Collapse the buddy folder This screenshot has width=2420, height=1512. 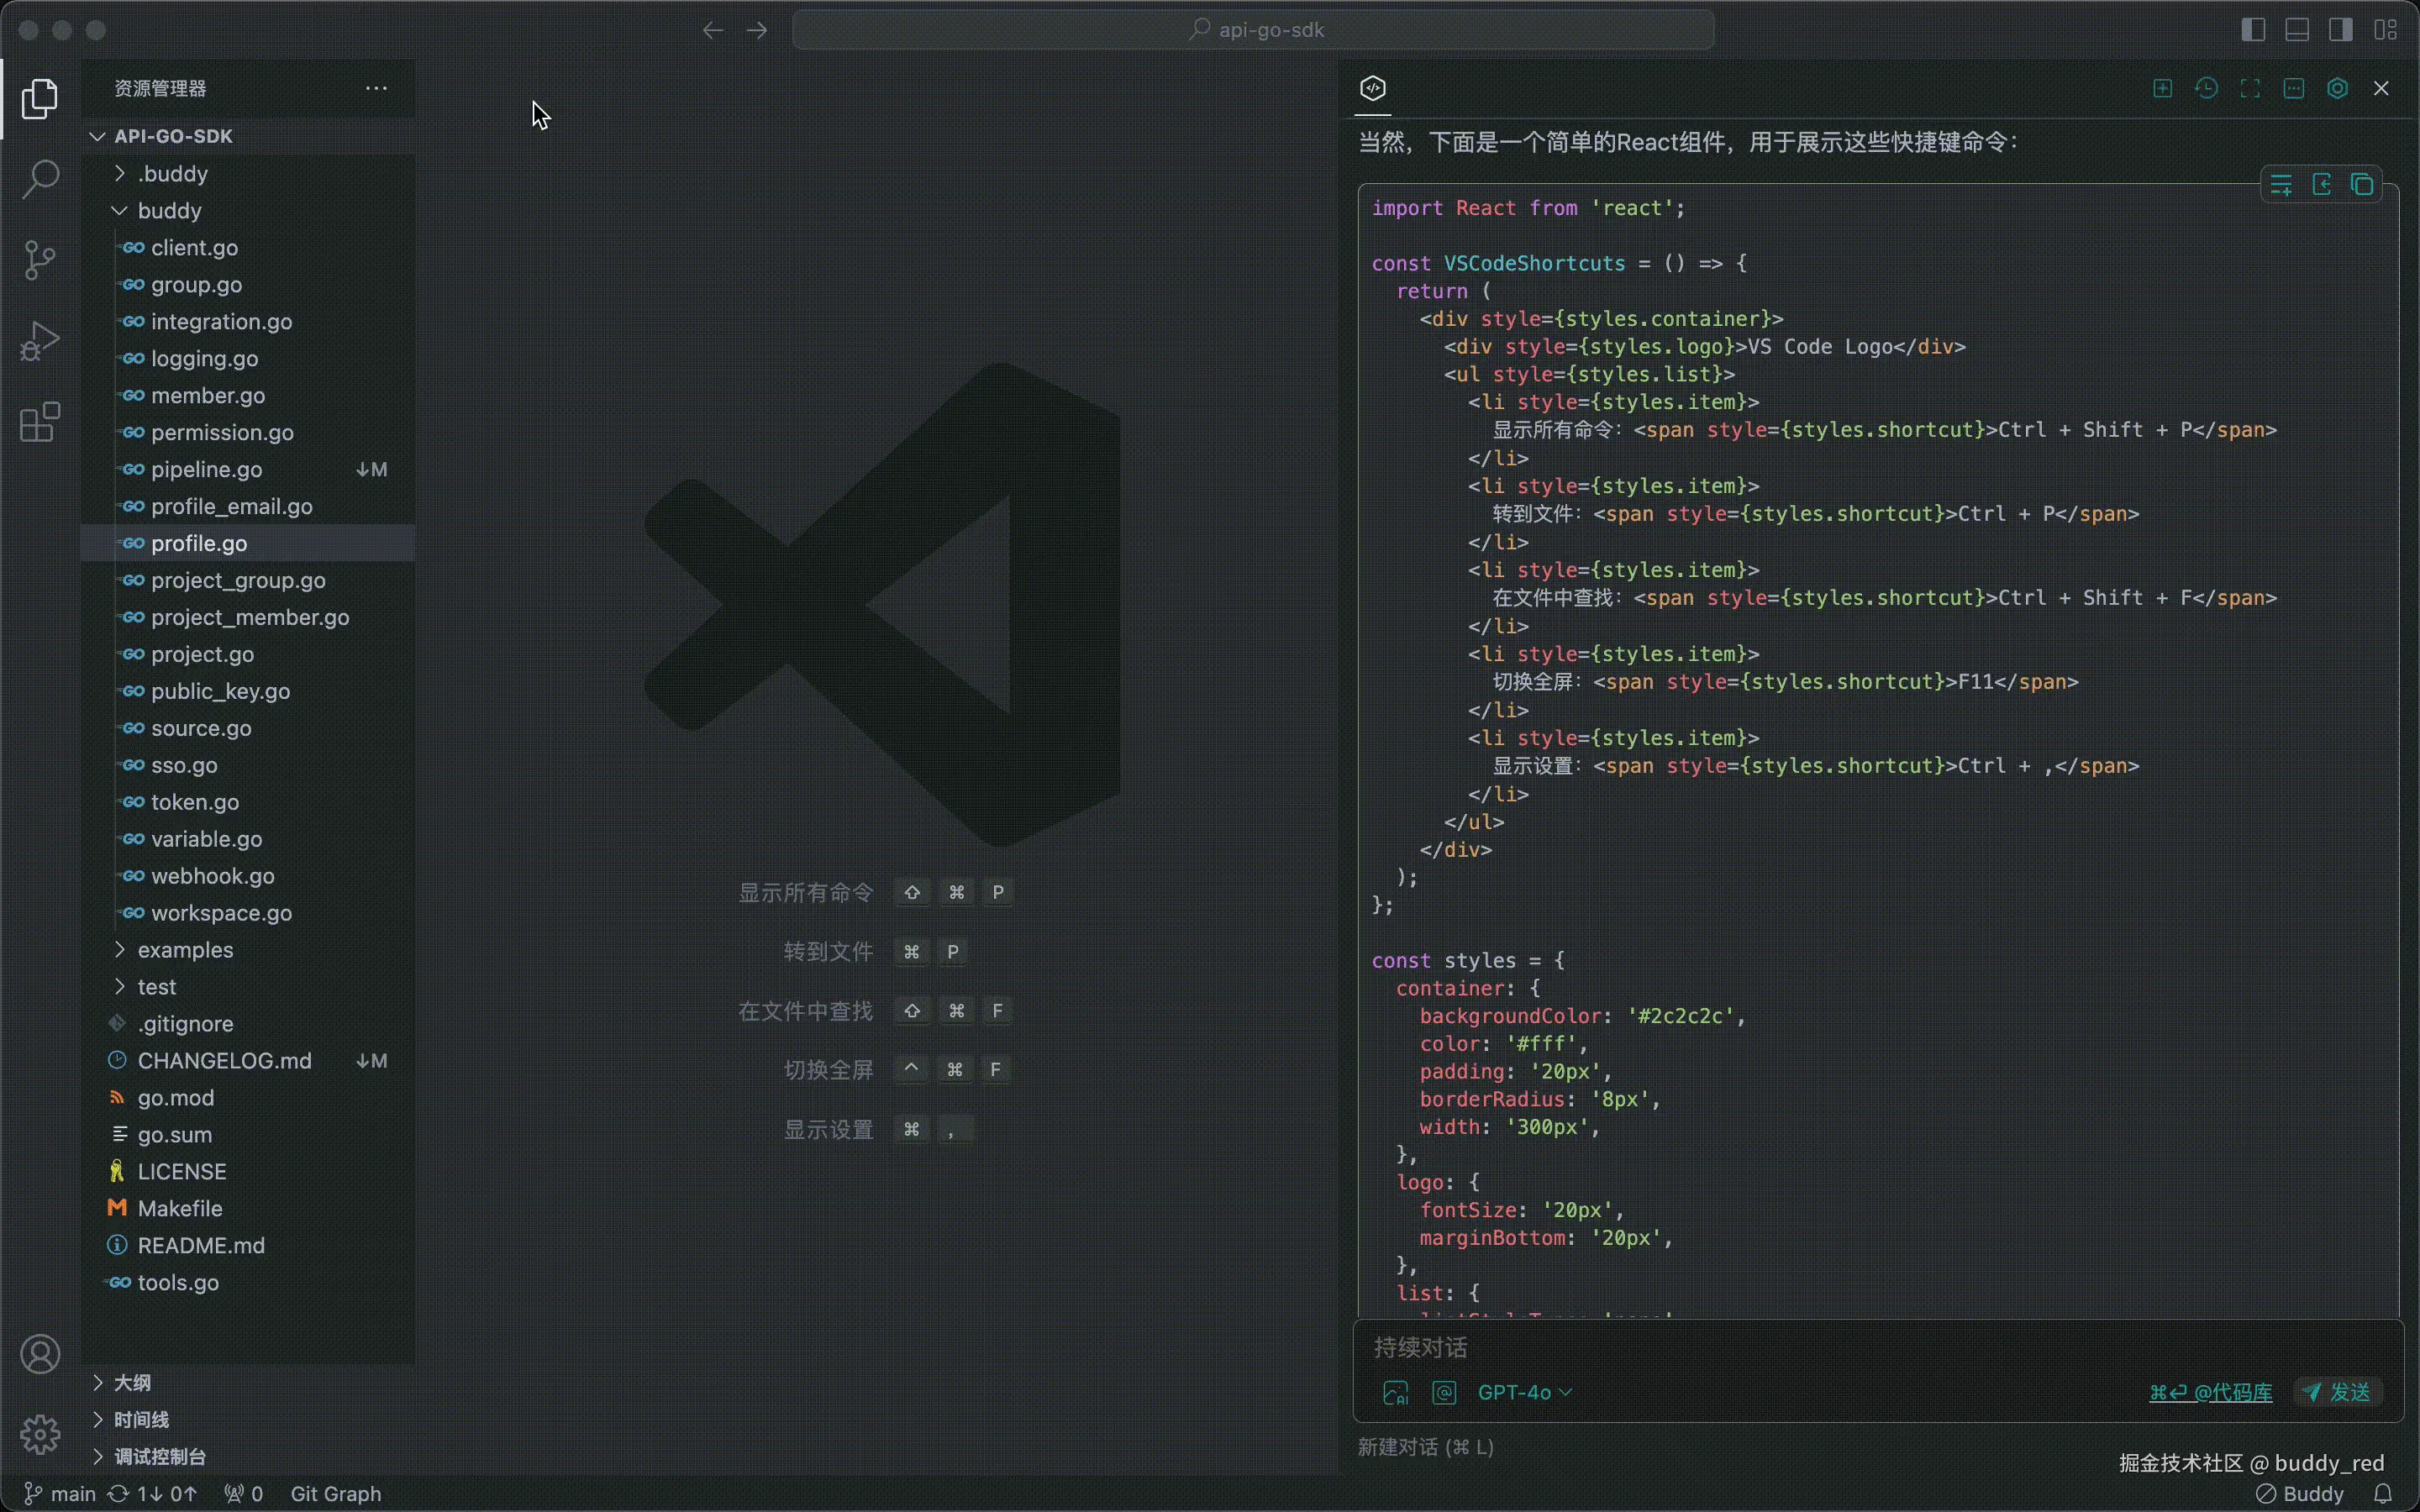click(x=248, y=211)
